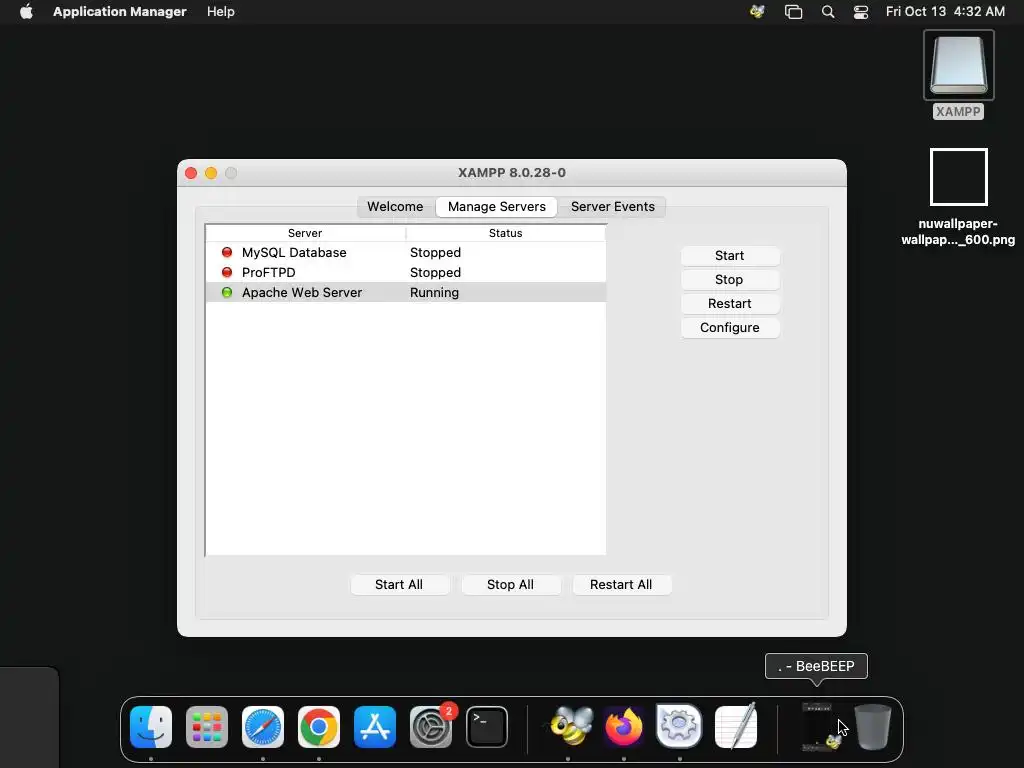Click the BeeBEEP menu bar icon
This screenshot has height=768, width=1024.
coord(758,12)
